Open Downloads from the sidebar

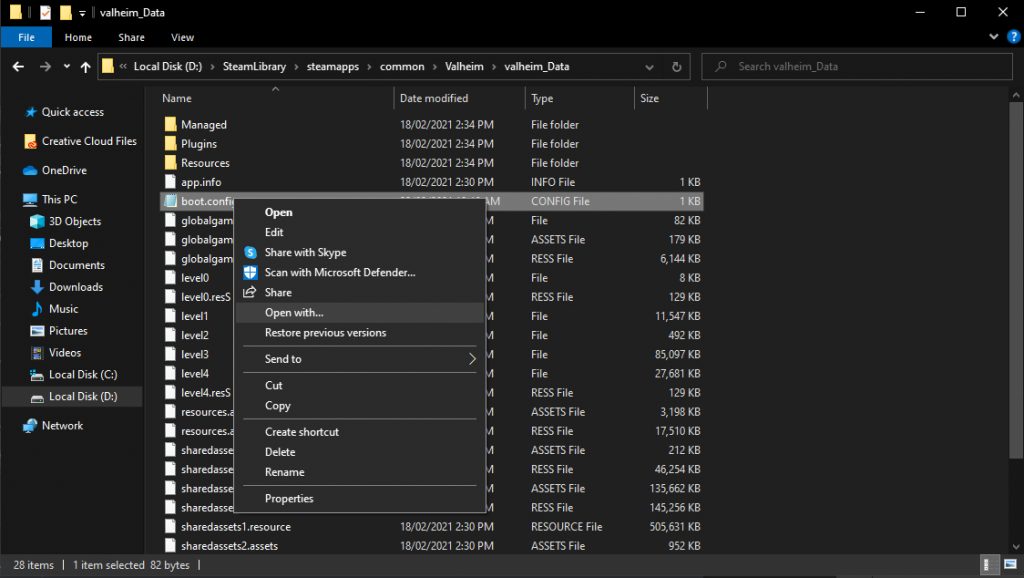click(75, 287)
